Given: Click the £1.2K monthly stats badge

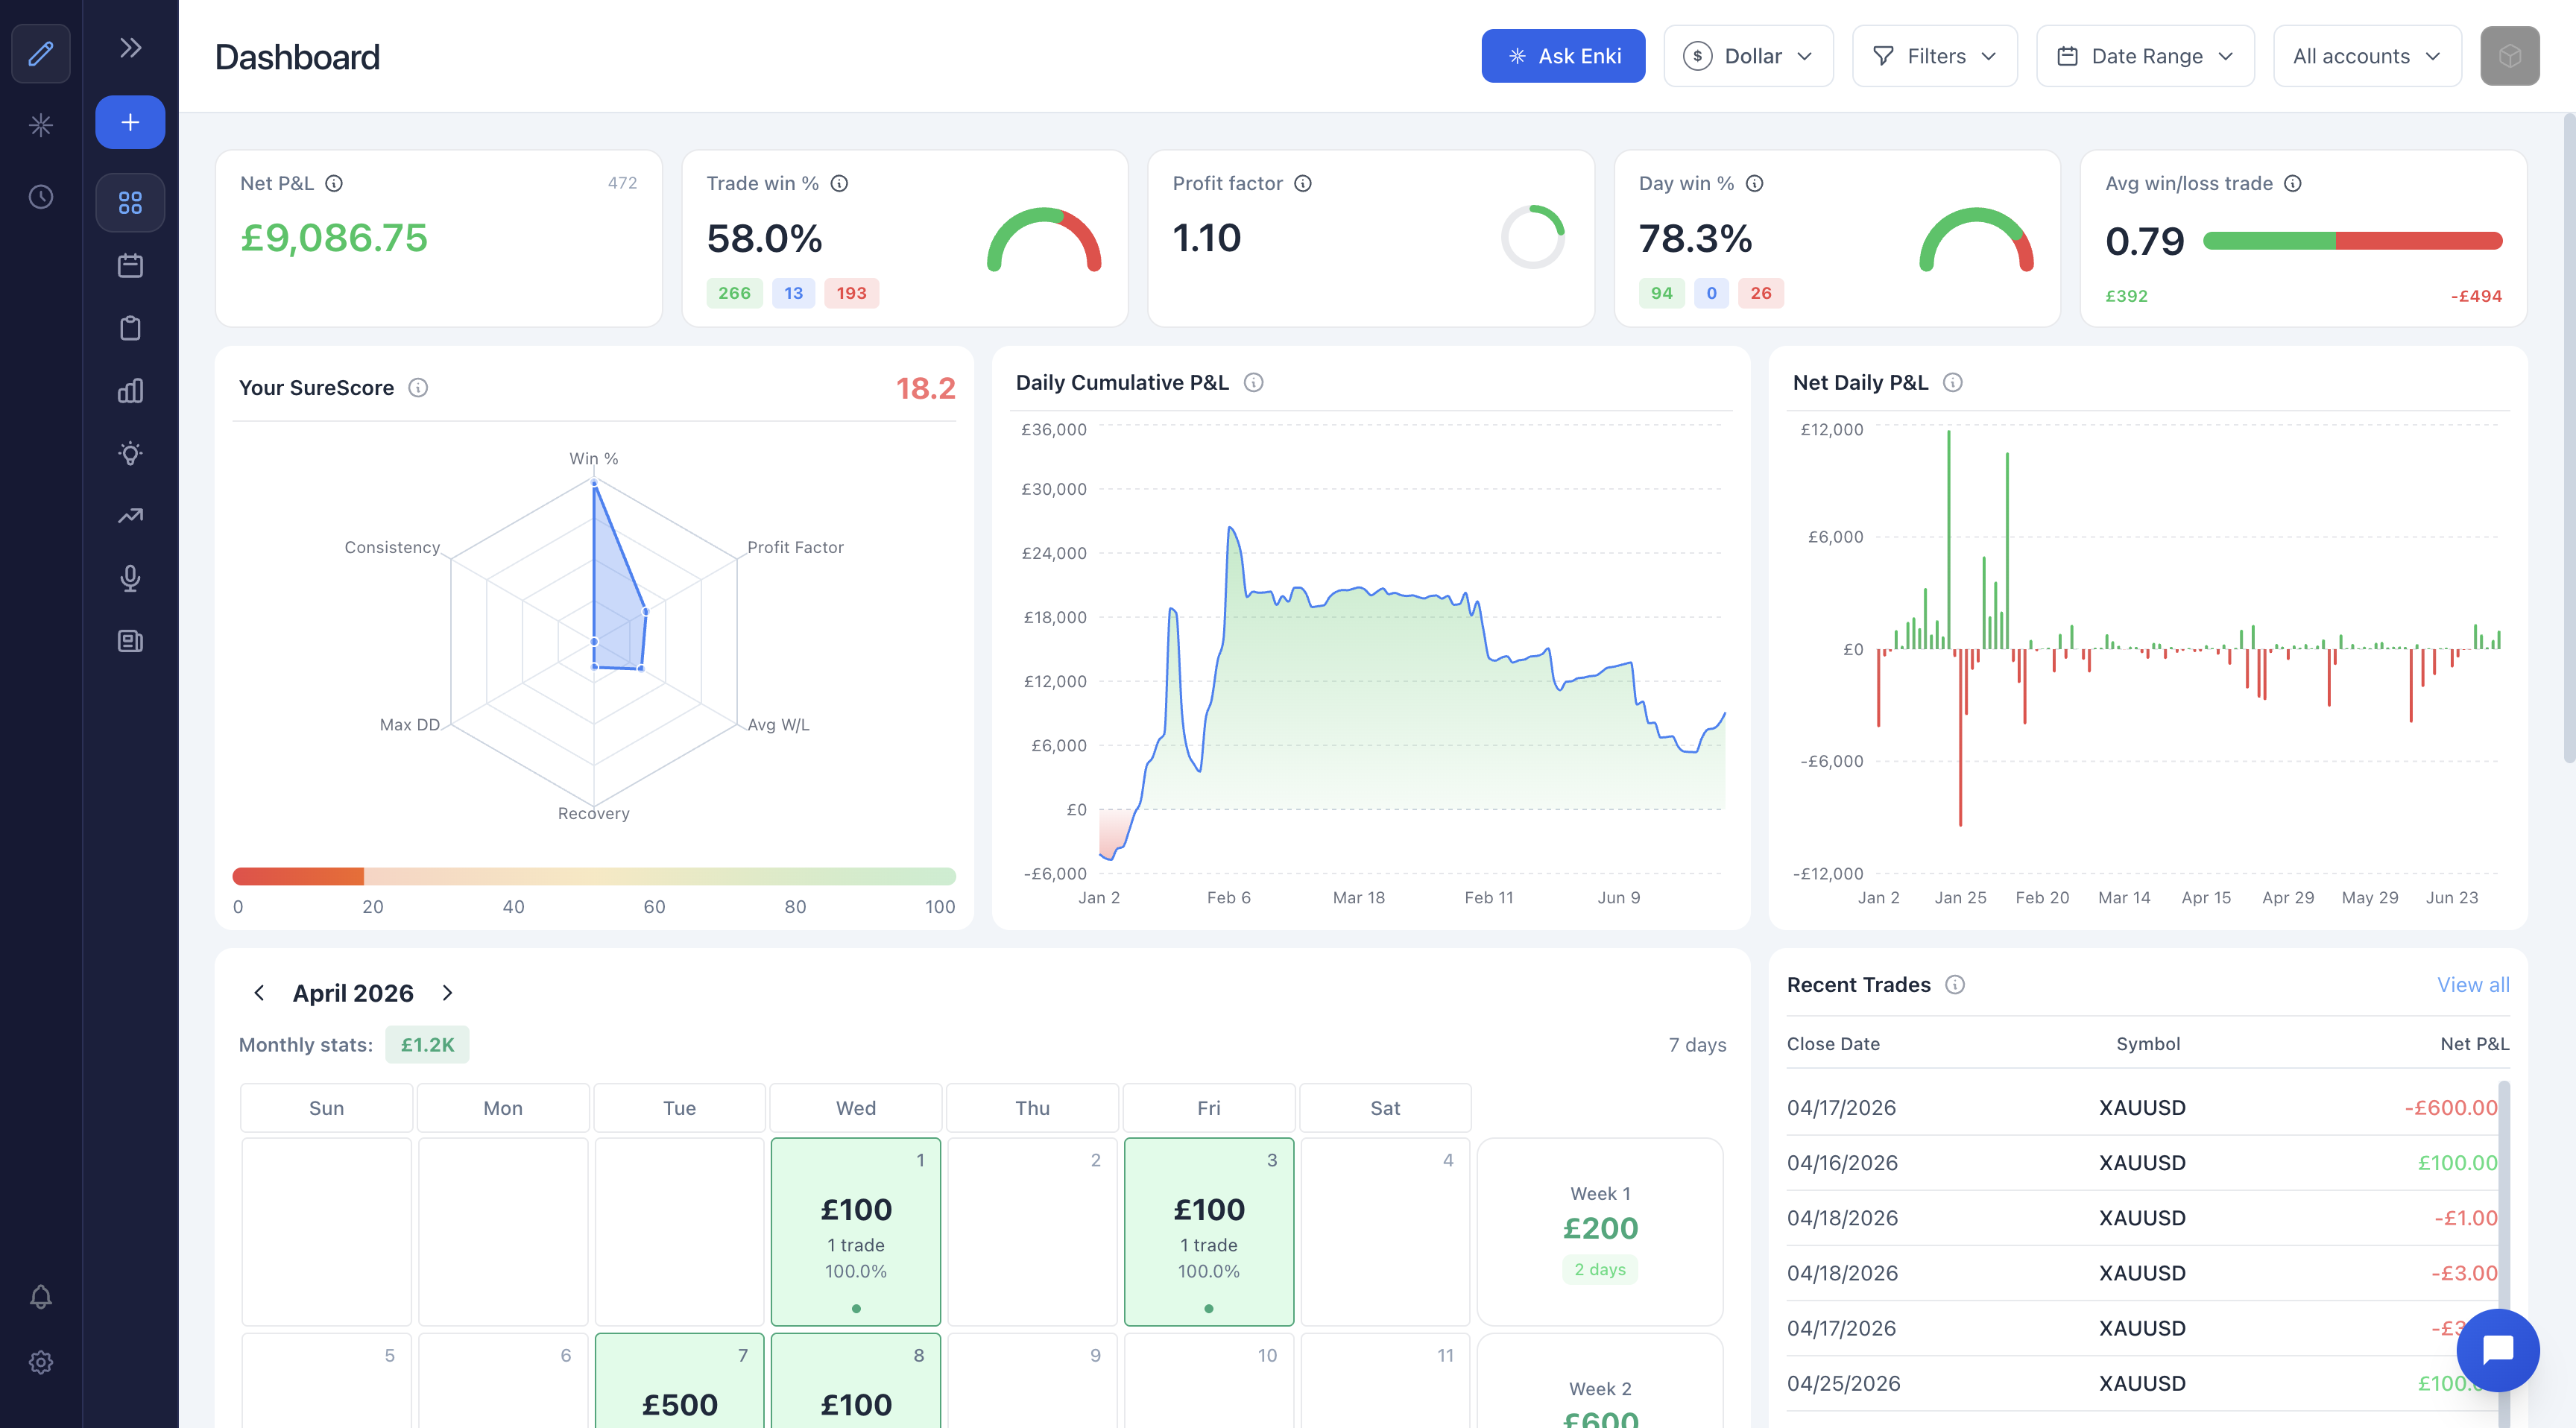Looking at the screenshot, I should pyautogui.click(x=427, y=1045).
